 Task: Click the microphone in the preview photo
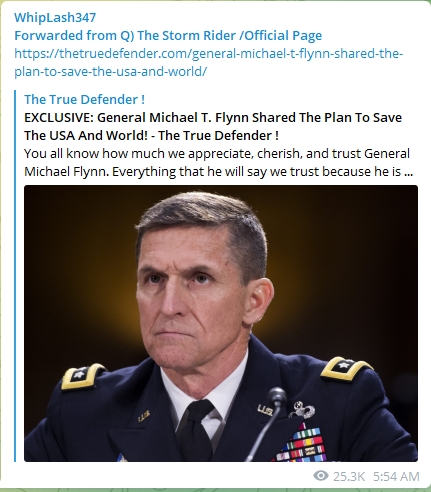click(x=276, y=397)
